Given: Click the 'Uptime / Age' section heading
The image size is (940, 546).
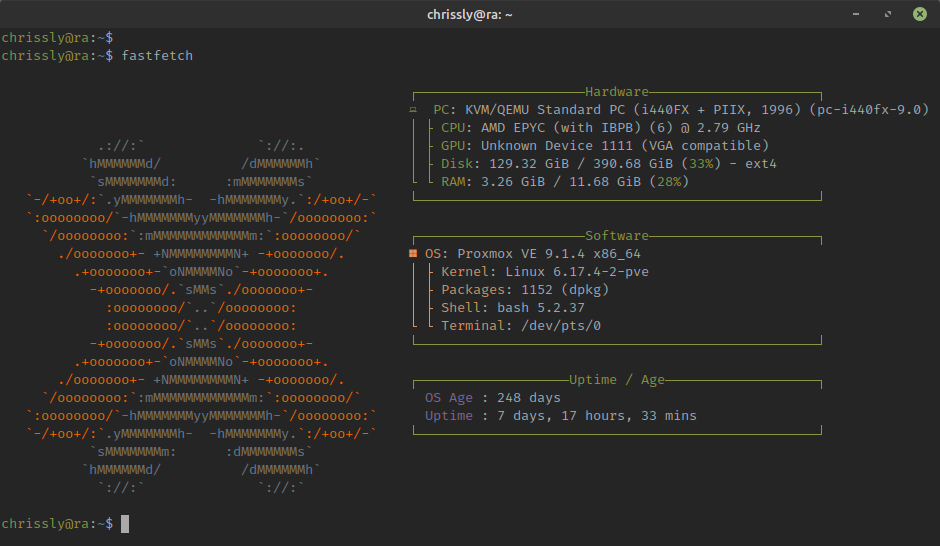Looking at the screenshot, I should click(617, 379).
